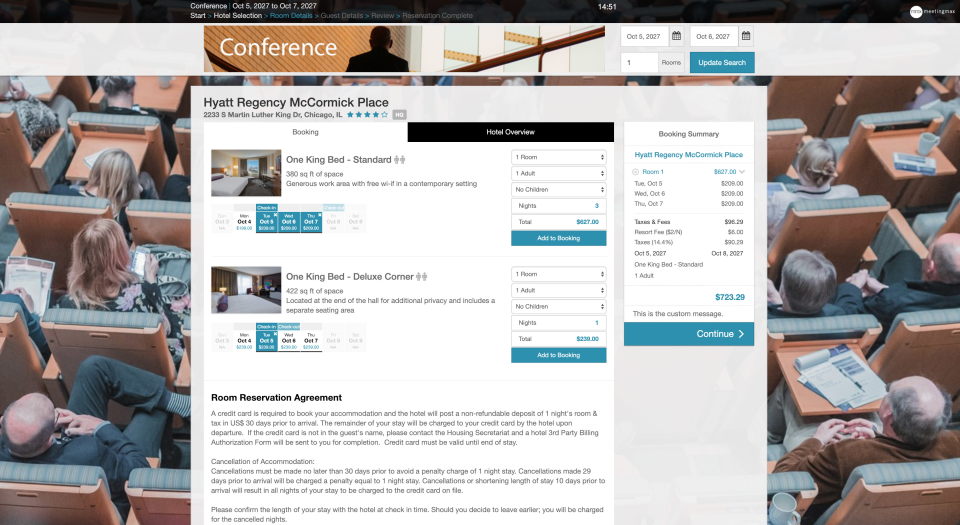Open the check-in date calendar icon
The width and height of the screenshot is (960, 525).
(x=676, y=36)
